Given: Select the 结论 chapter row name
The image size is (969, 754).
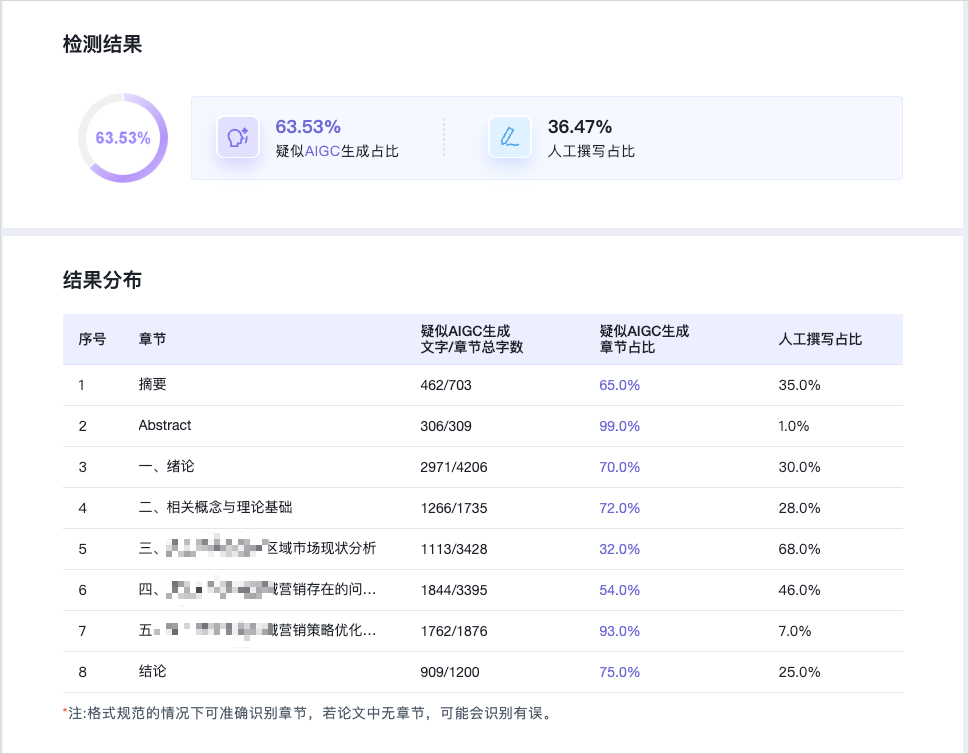Looking at the screenshot, I should pyautogui.click(x=153, y=672).
